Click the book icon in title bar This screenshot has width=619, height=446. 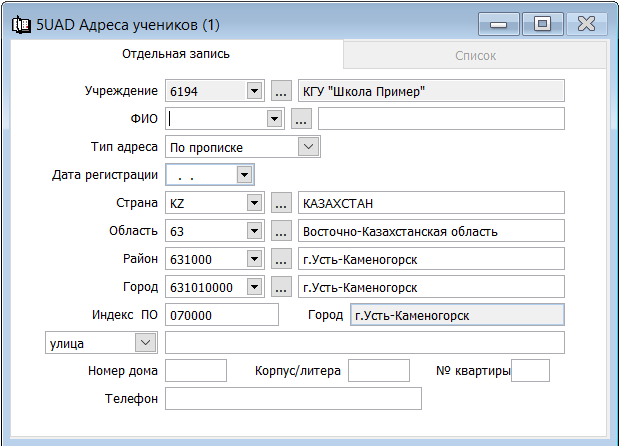tap(21, 25)
